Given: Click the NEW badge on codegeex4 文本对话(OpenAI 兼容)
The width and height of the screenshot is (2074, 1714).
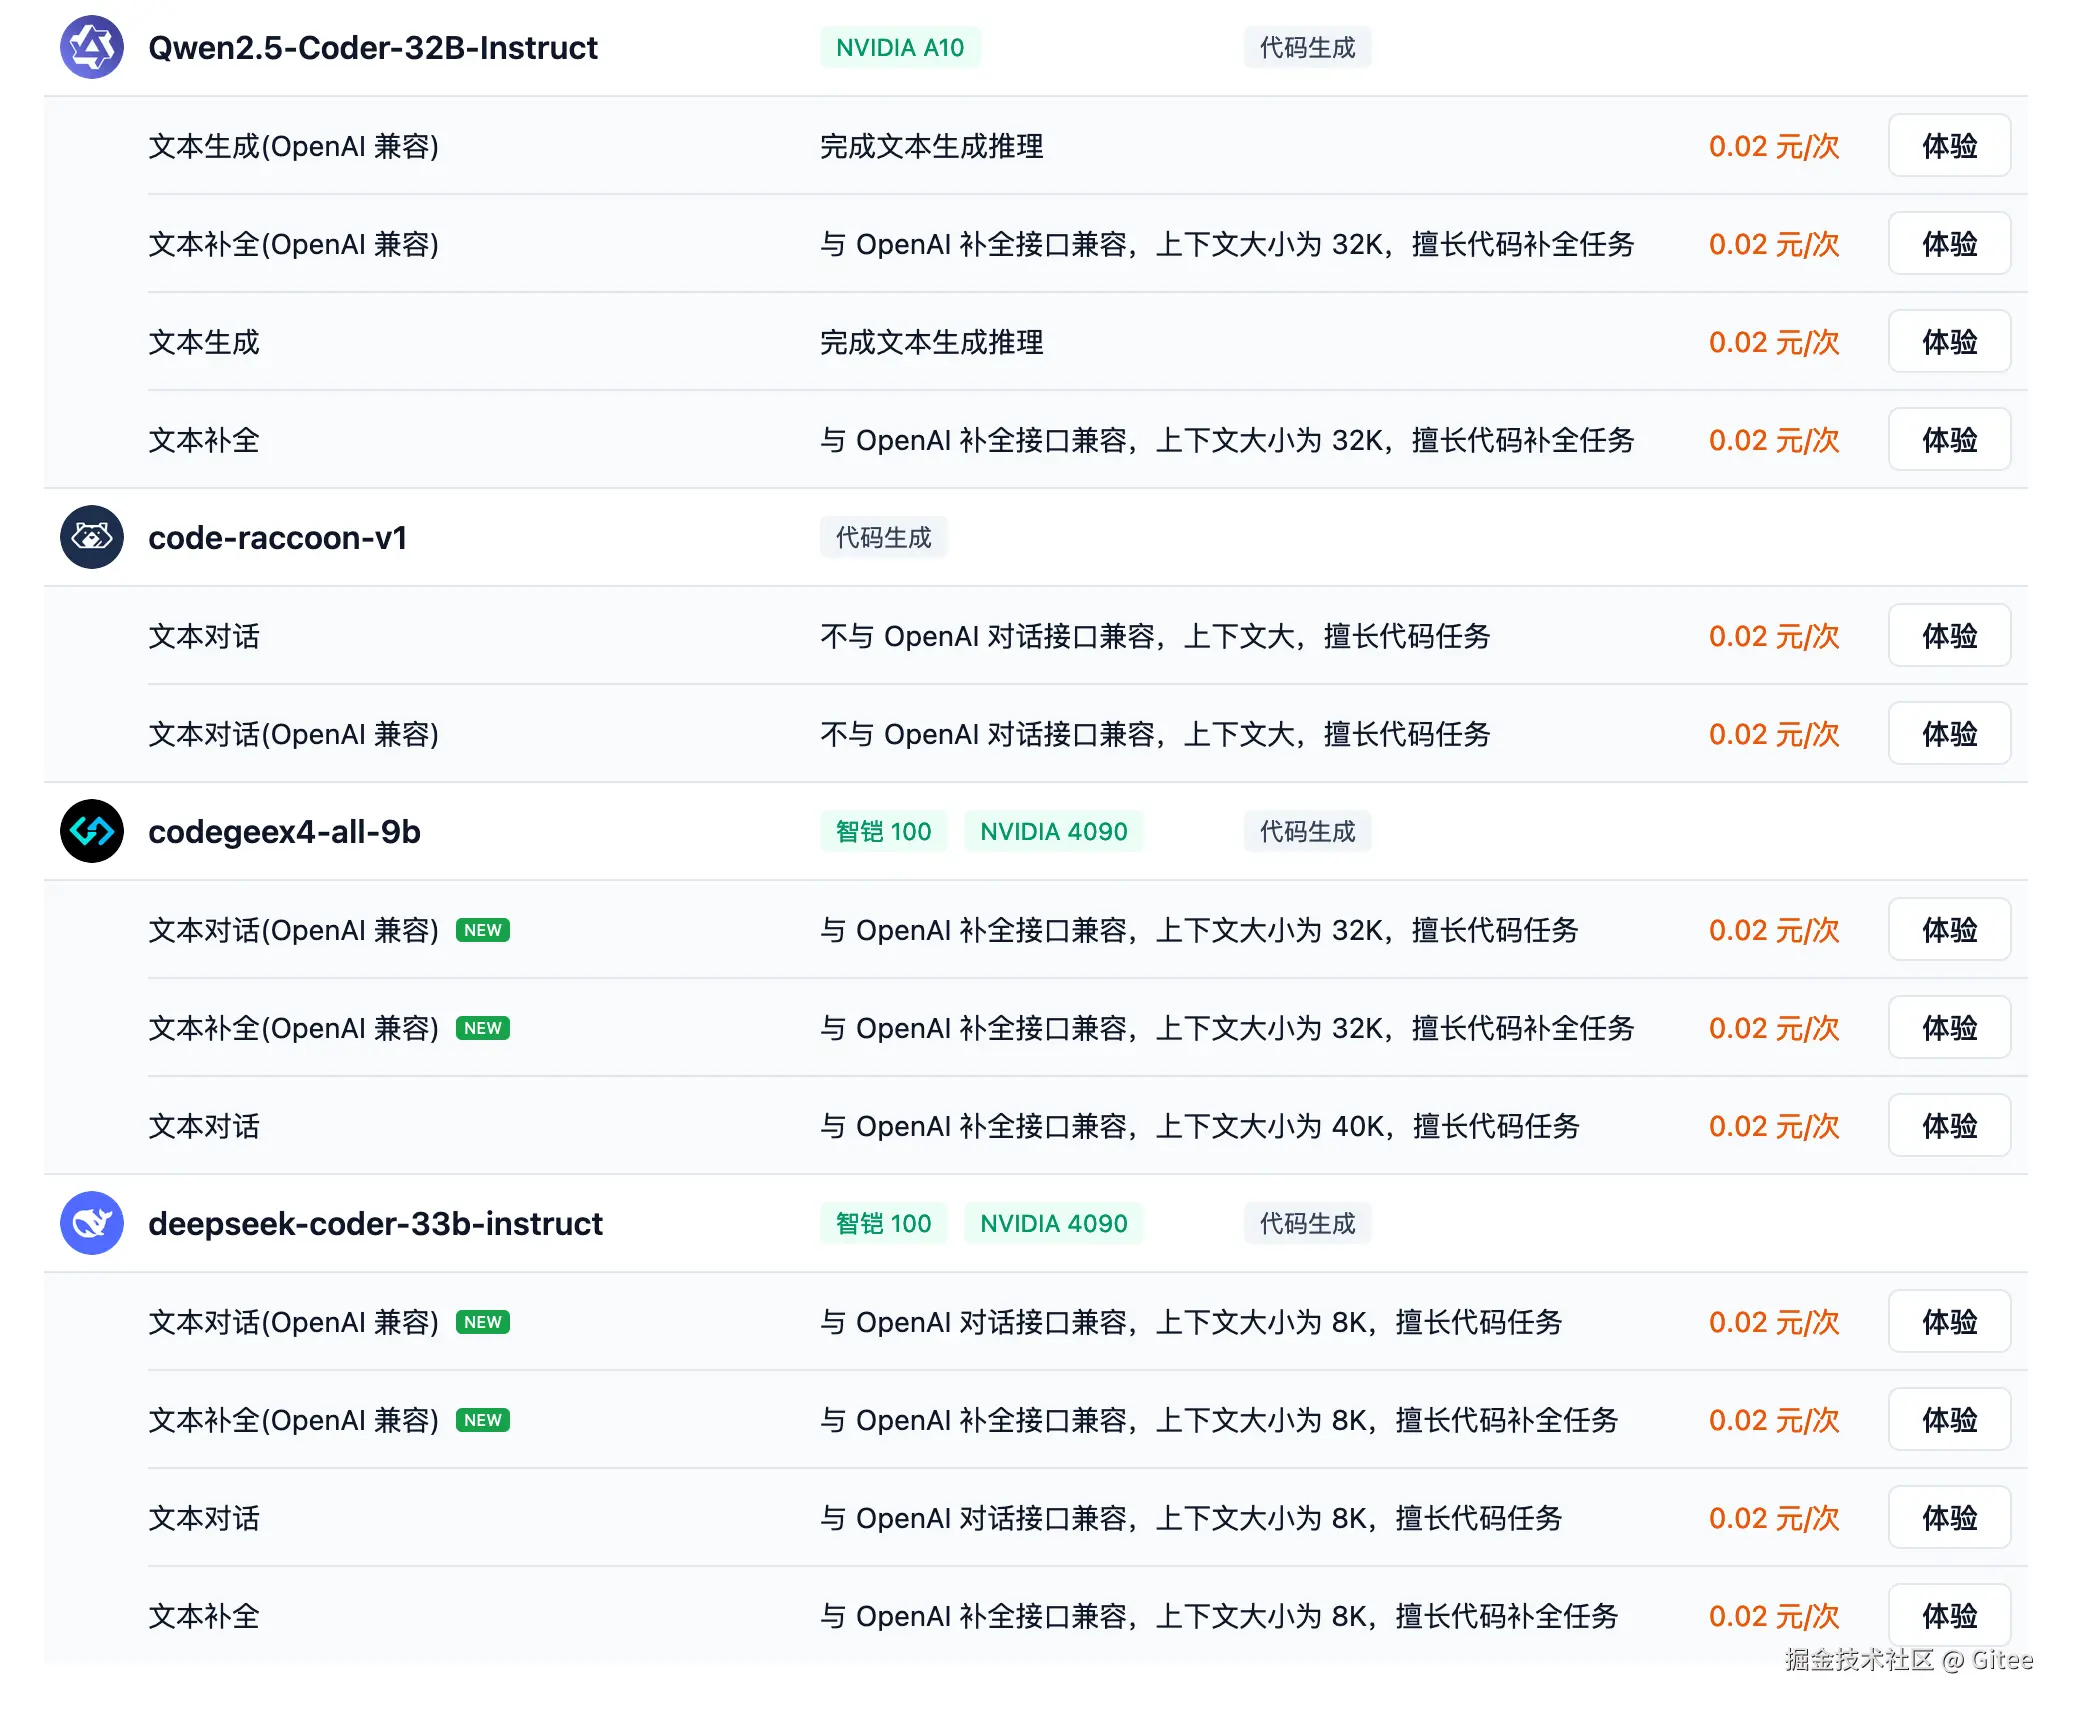Looking at the screenshot, I should click(482, 930).
